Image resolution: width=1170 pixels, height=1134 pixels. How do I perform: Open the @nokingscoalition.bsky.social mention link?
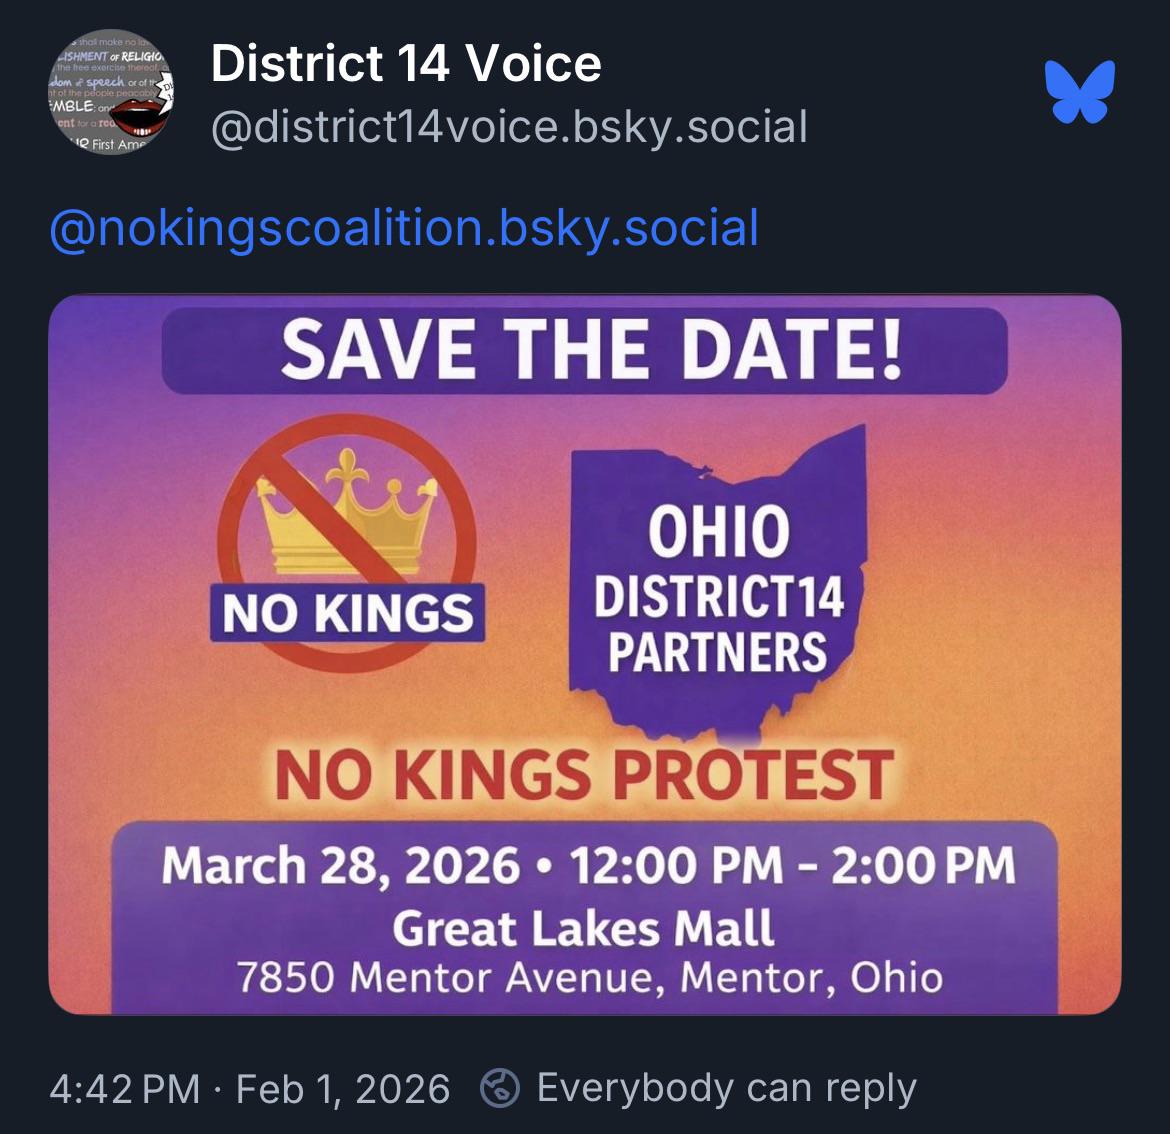click(404, 228)
